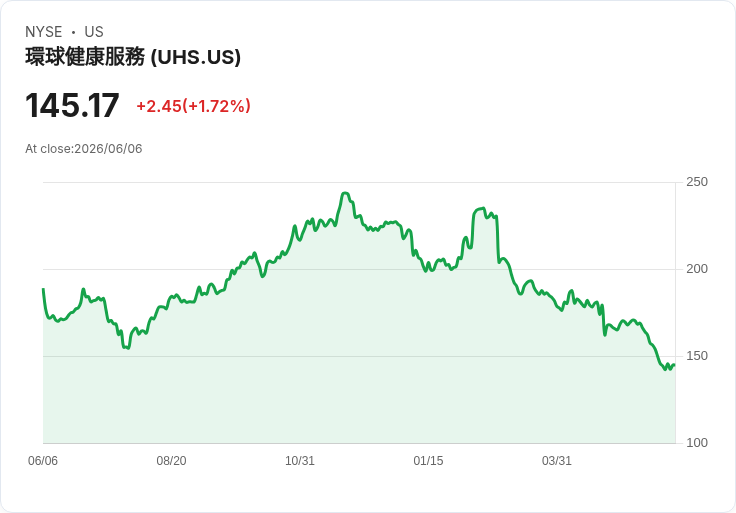This screenshot has height=513, width=736.
Task: Click the price line's starting point above 06/06
Action: pyautogui.click(x=43, y=289)
